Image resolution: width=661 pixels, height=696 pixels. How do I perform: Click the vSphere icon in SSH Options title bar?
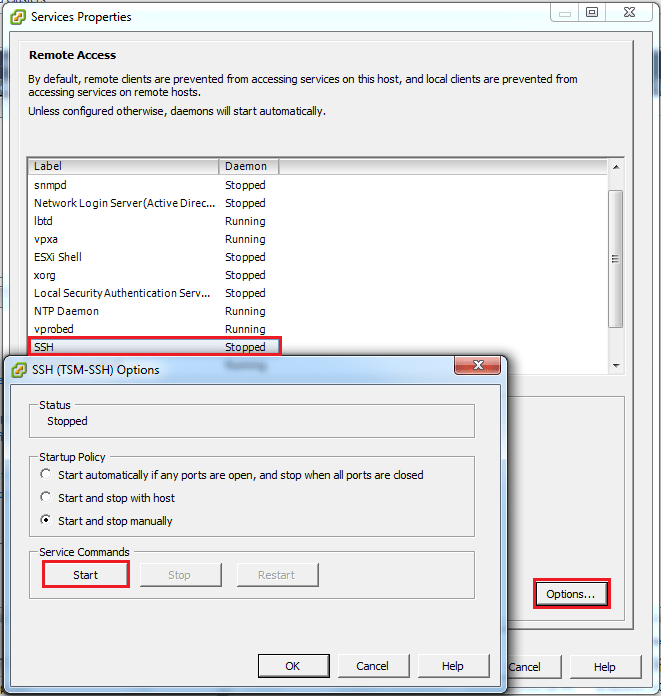point(19,370)
